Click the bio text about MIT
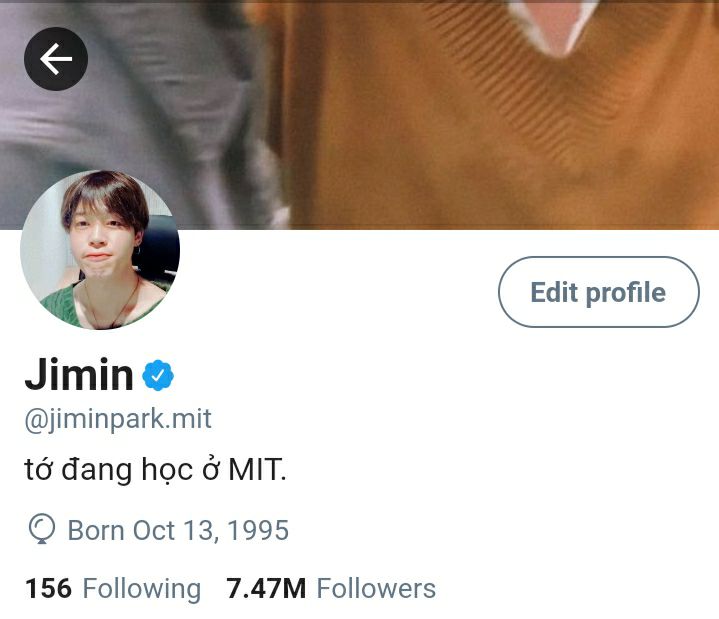Viewport: 719px width, 619px height. tap(155, 470)
